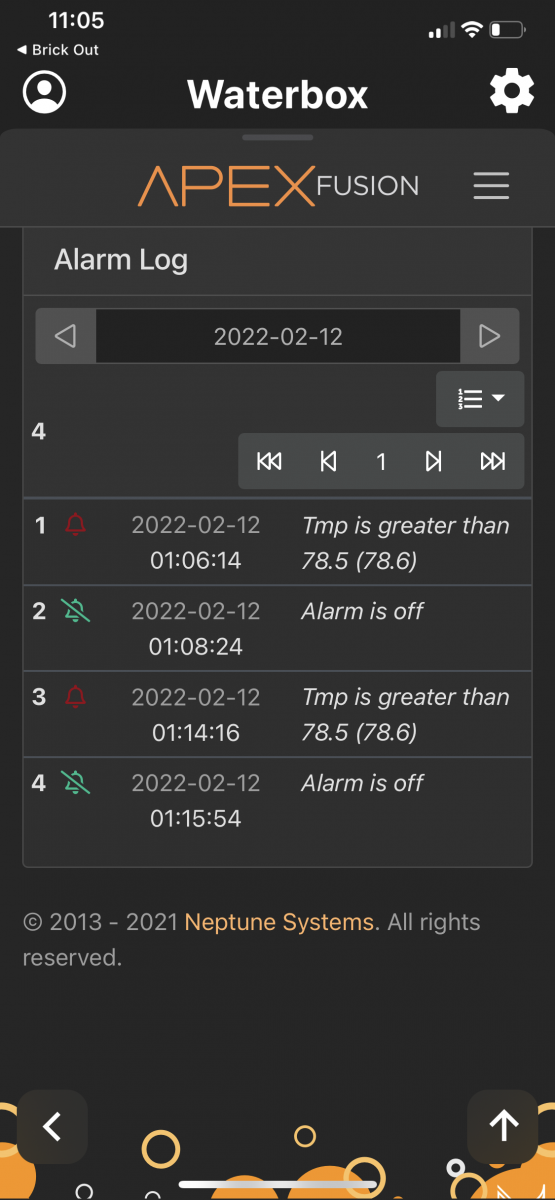This screenshot has width=555, height=1200.
Task: Click red alarm bell of entry 3
Action: (75, 696)
